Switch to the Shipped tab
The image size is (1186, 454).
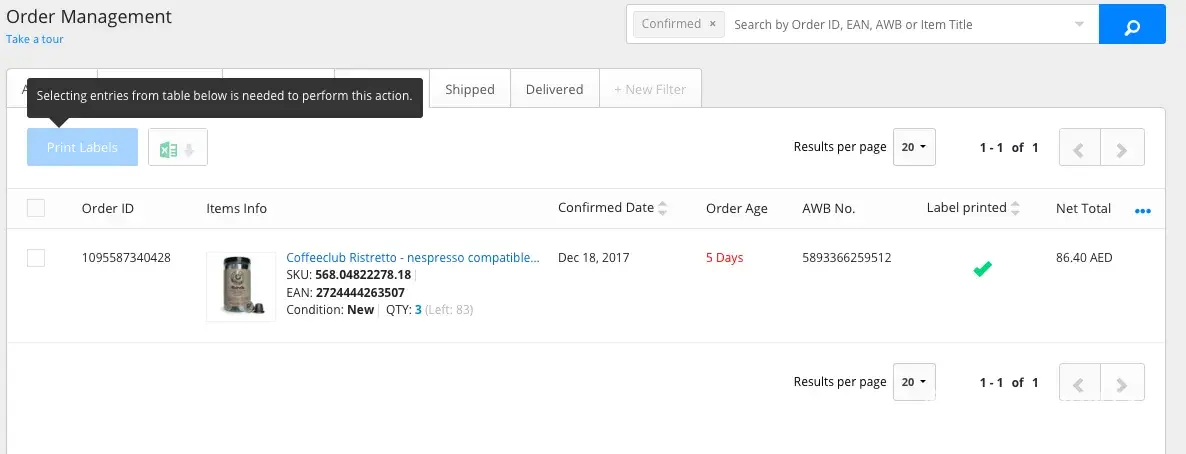pyautogui.click(x=470, y=89)
